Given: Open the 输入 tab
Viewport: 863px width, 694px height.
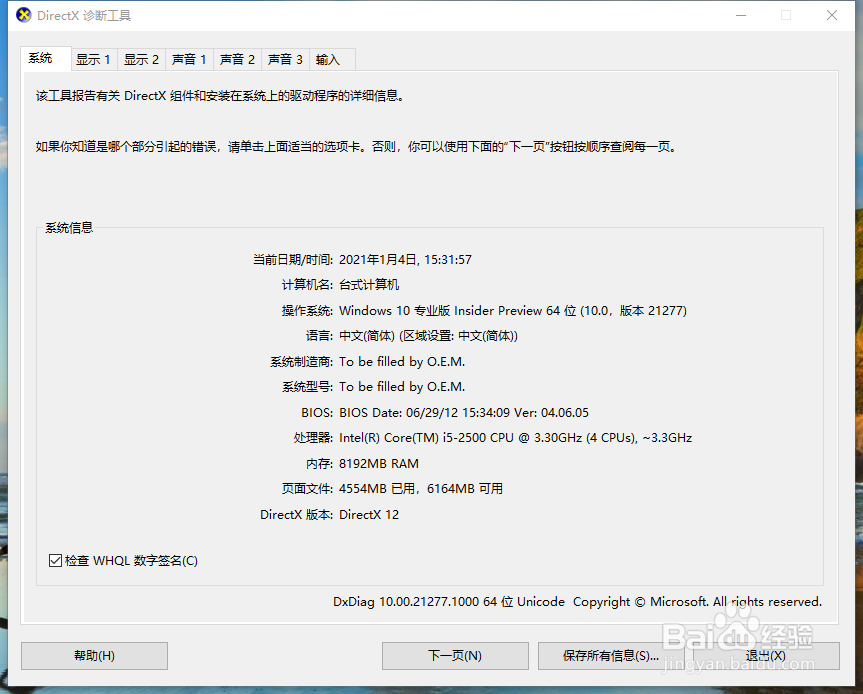Looking at the screenshot, I should (x=327, y=59).
